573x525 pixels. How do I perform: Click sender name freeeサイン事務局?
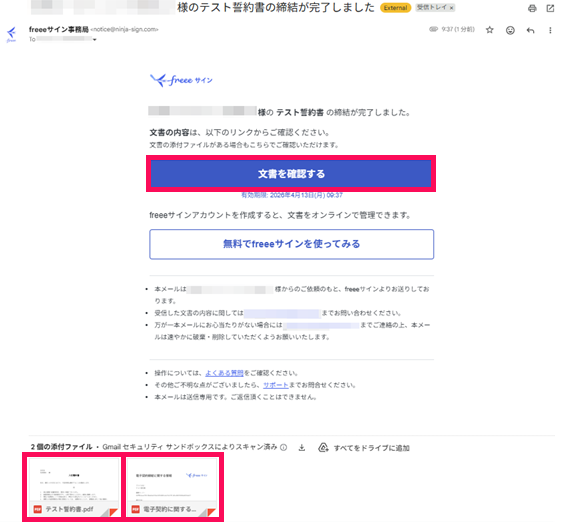(x=59, y=29)
